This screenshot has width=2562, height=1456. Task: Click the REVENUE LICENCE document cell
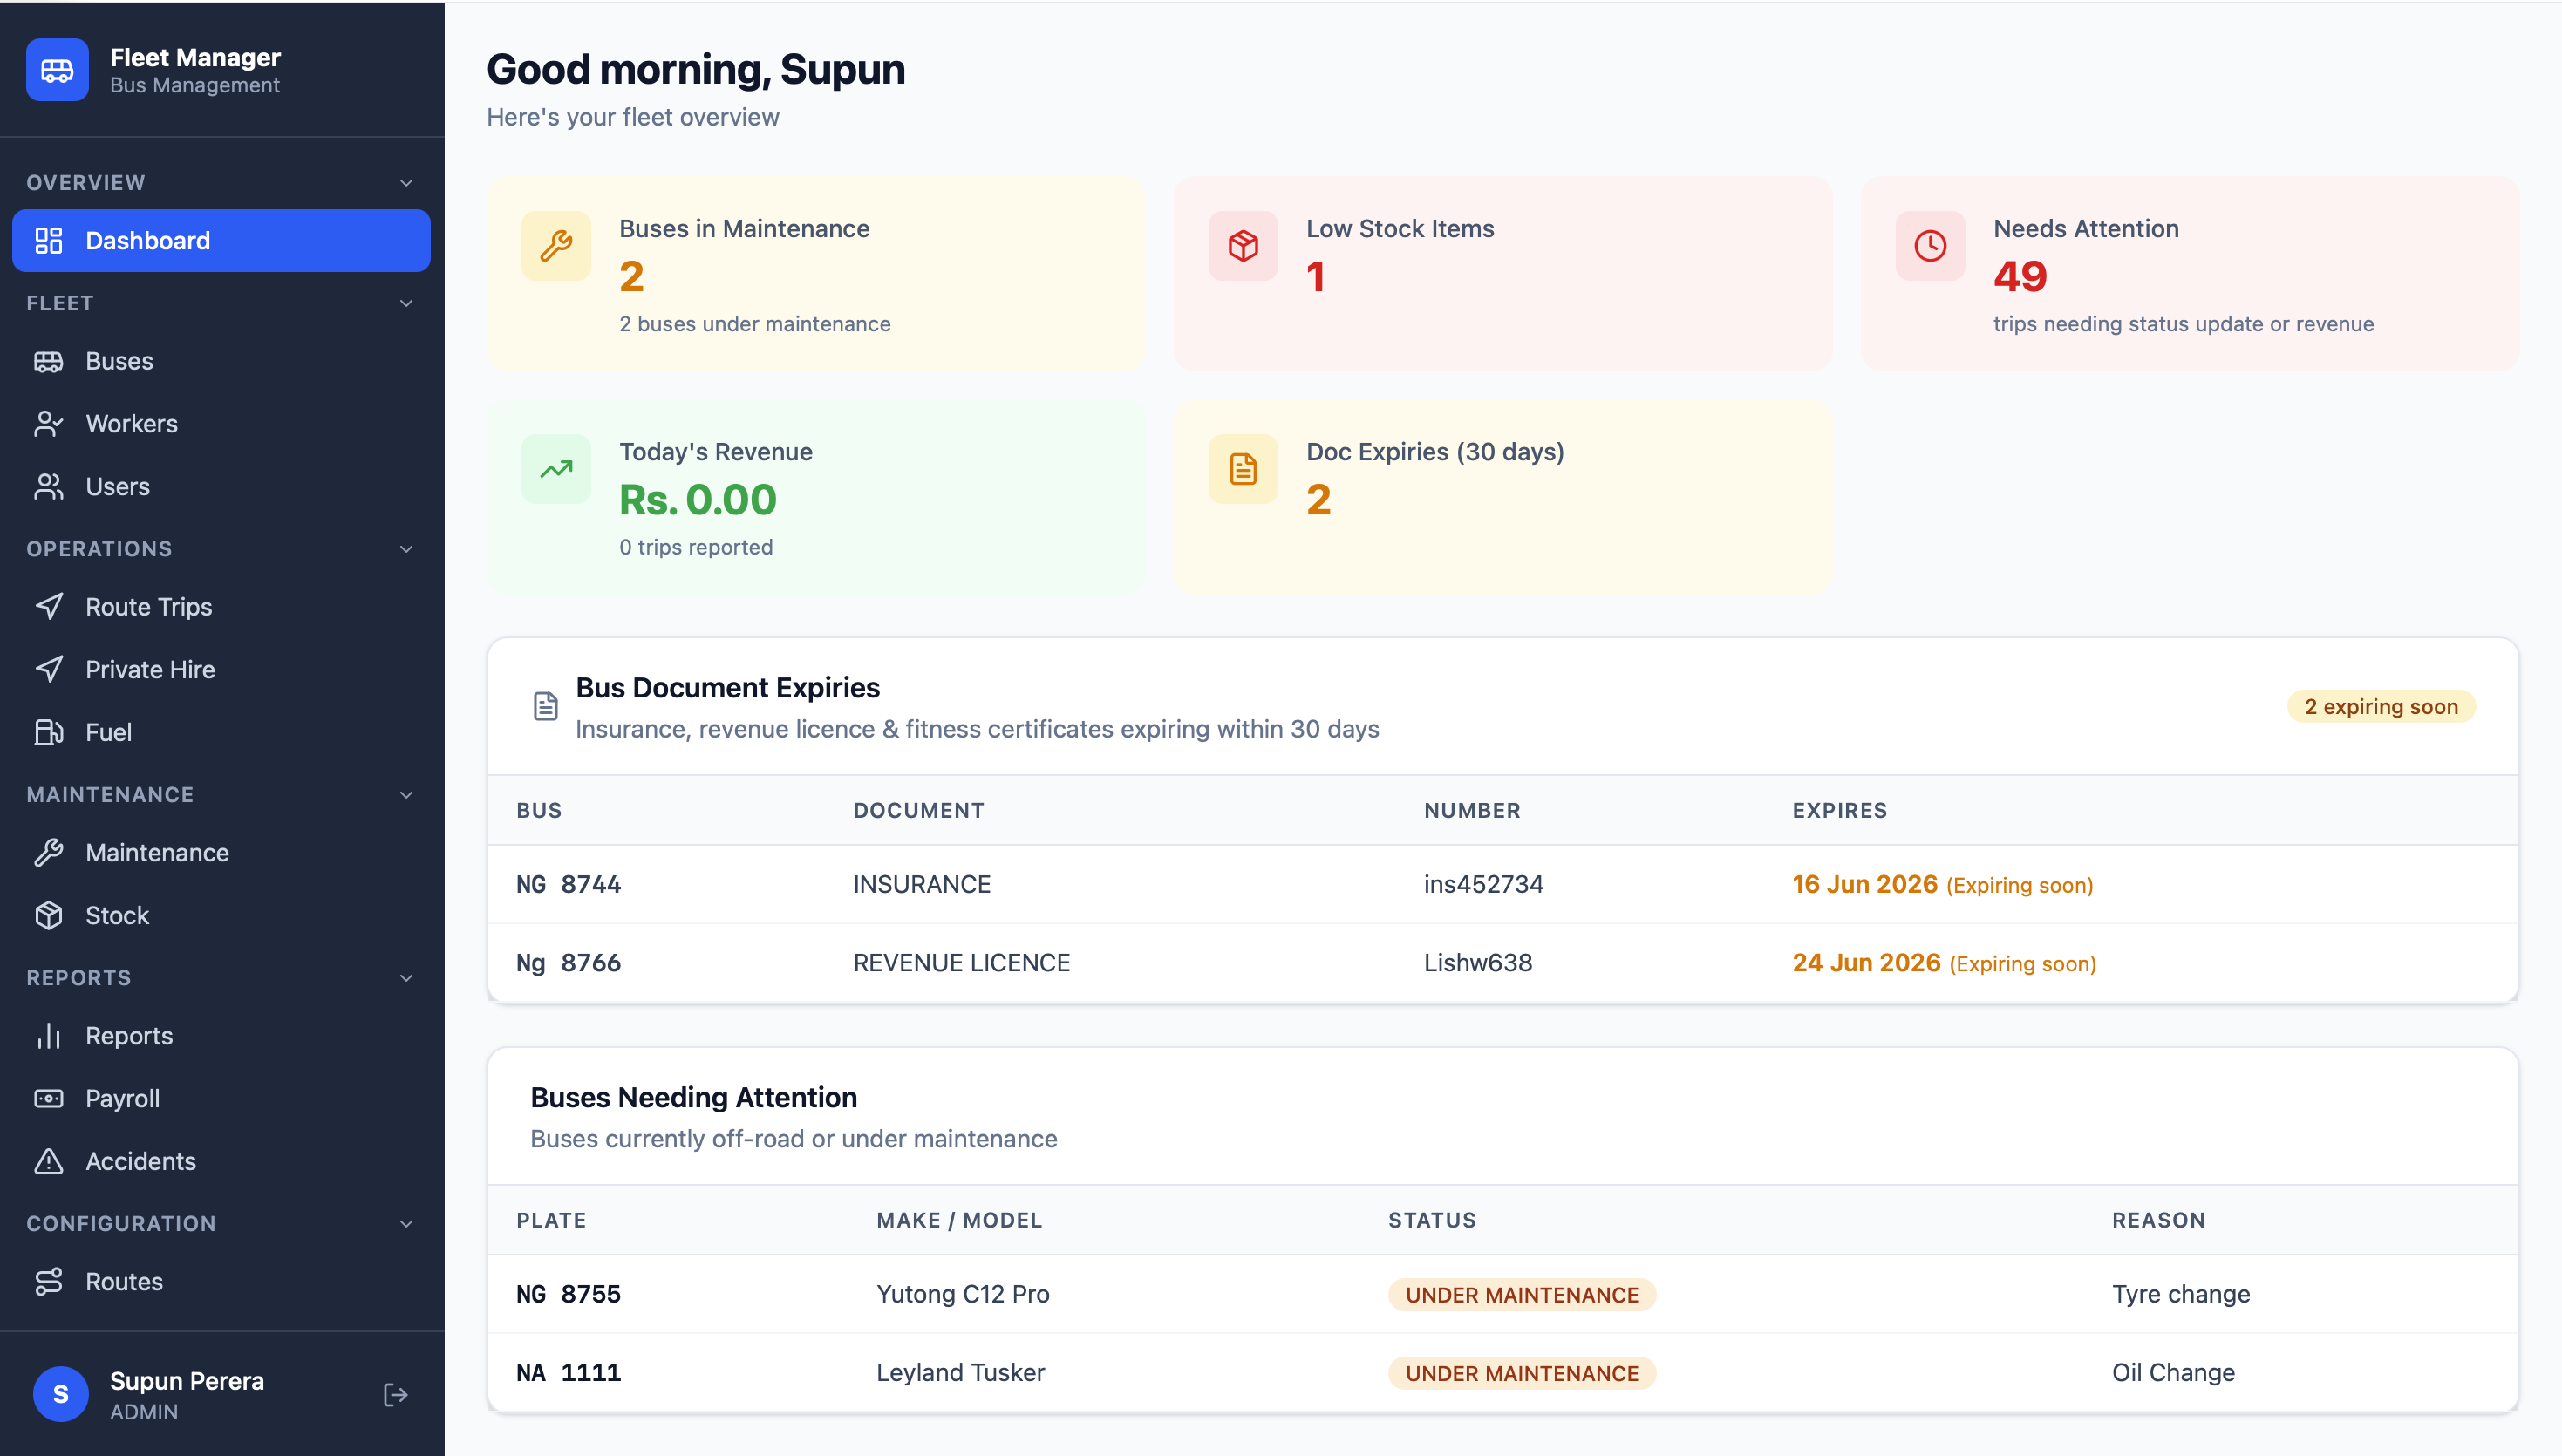click(961, 963)
